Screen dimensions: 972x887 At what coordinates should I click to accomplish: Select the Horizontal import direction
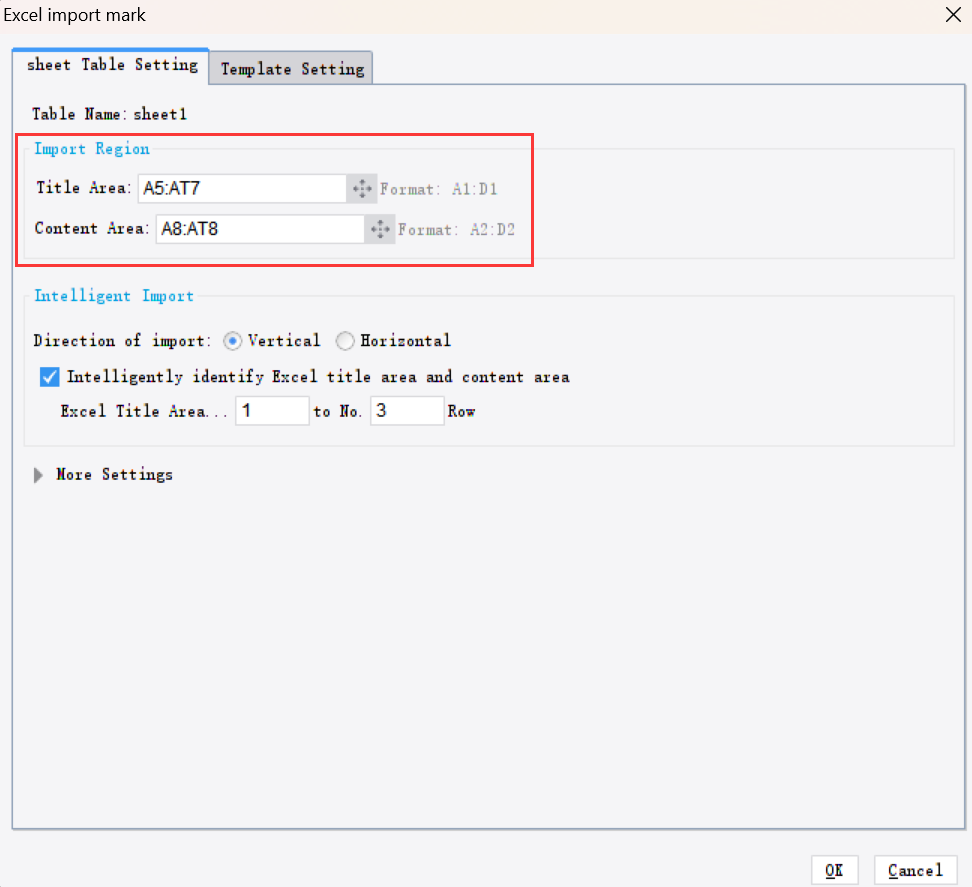pos(345,340)
